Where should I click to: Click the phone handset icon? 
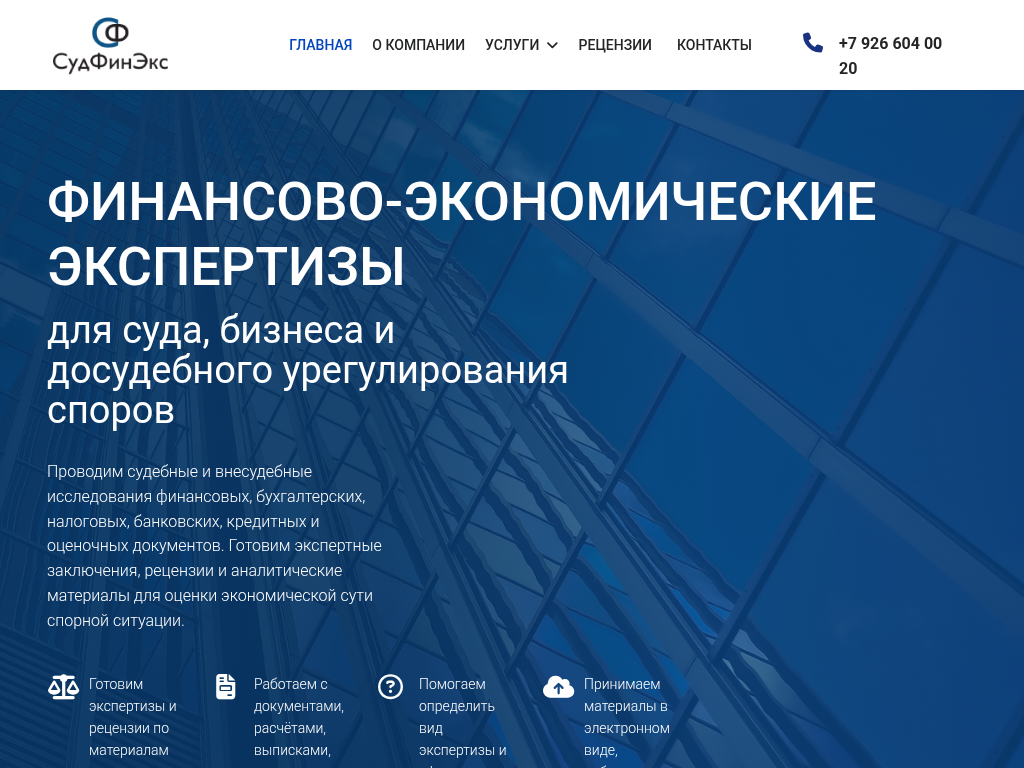[x=812, y=42]
